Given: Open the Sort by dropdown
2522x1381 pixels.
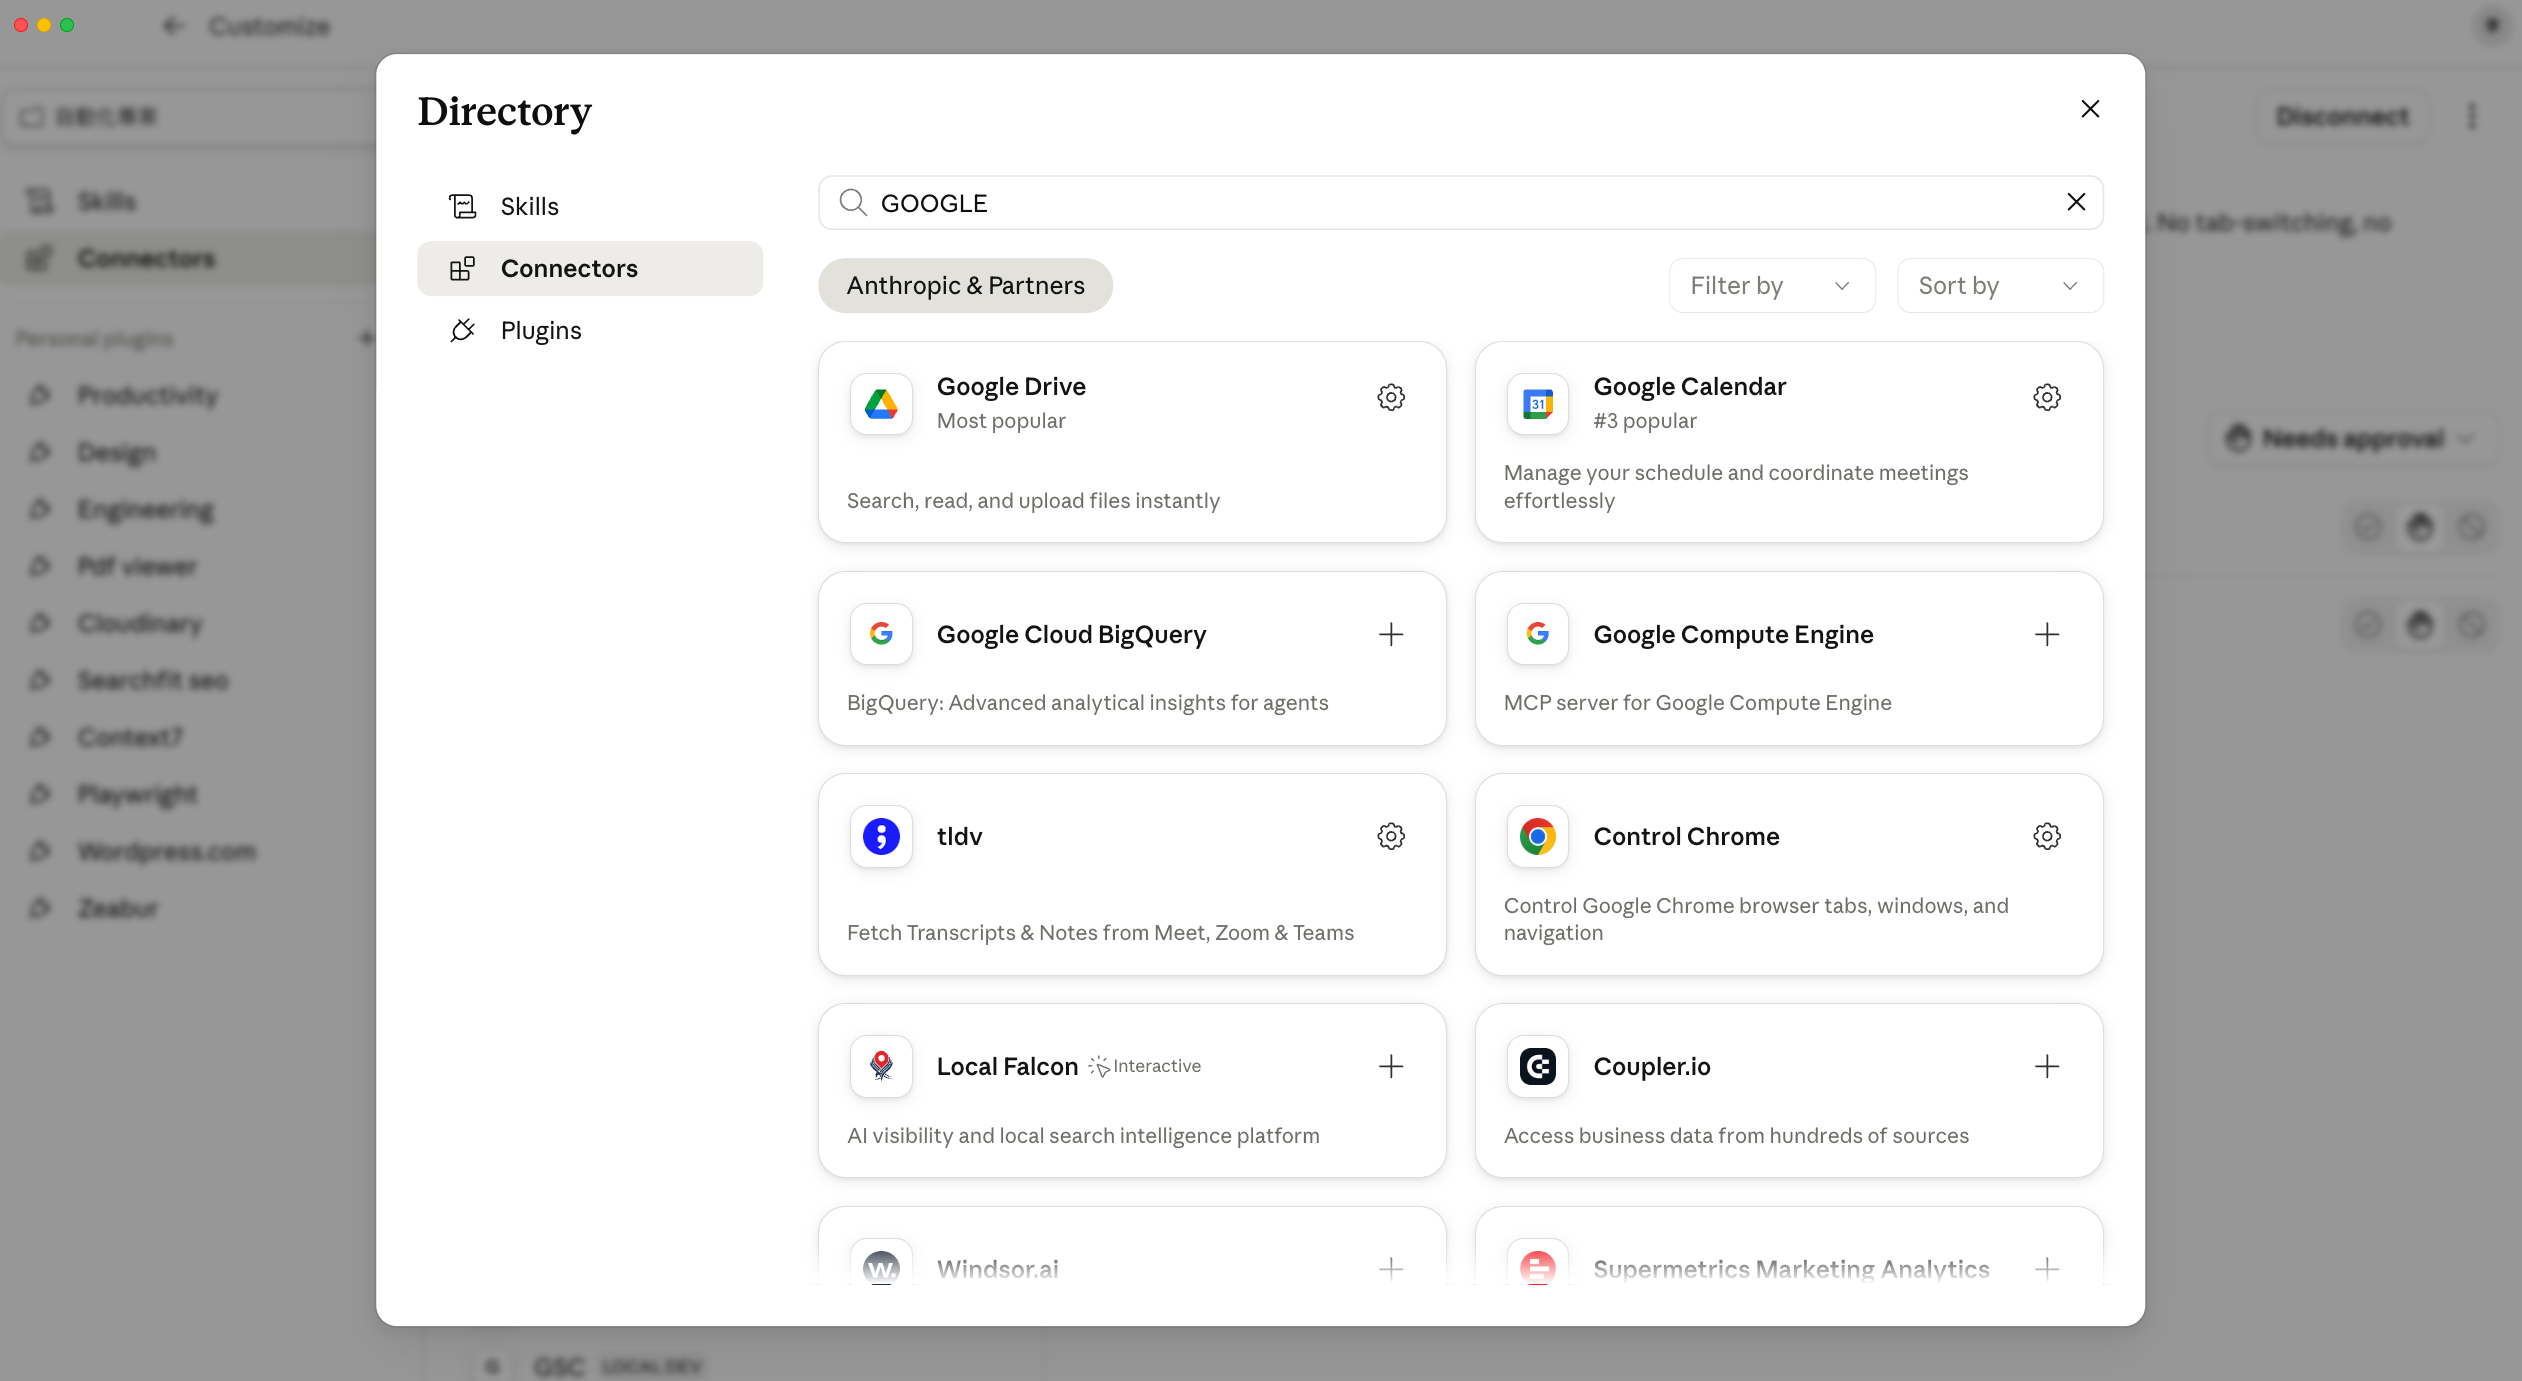Looking at the screenshot, I should point(2000,286).
